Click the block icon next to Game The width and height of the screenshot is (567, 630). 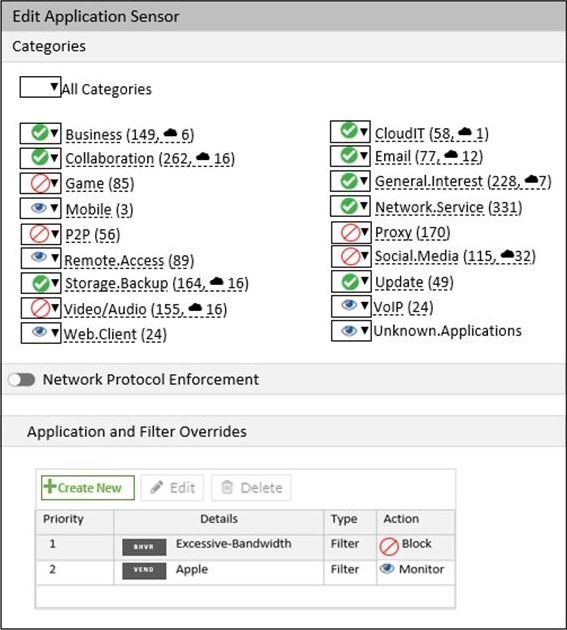click(40, 184)
